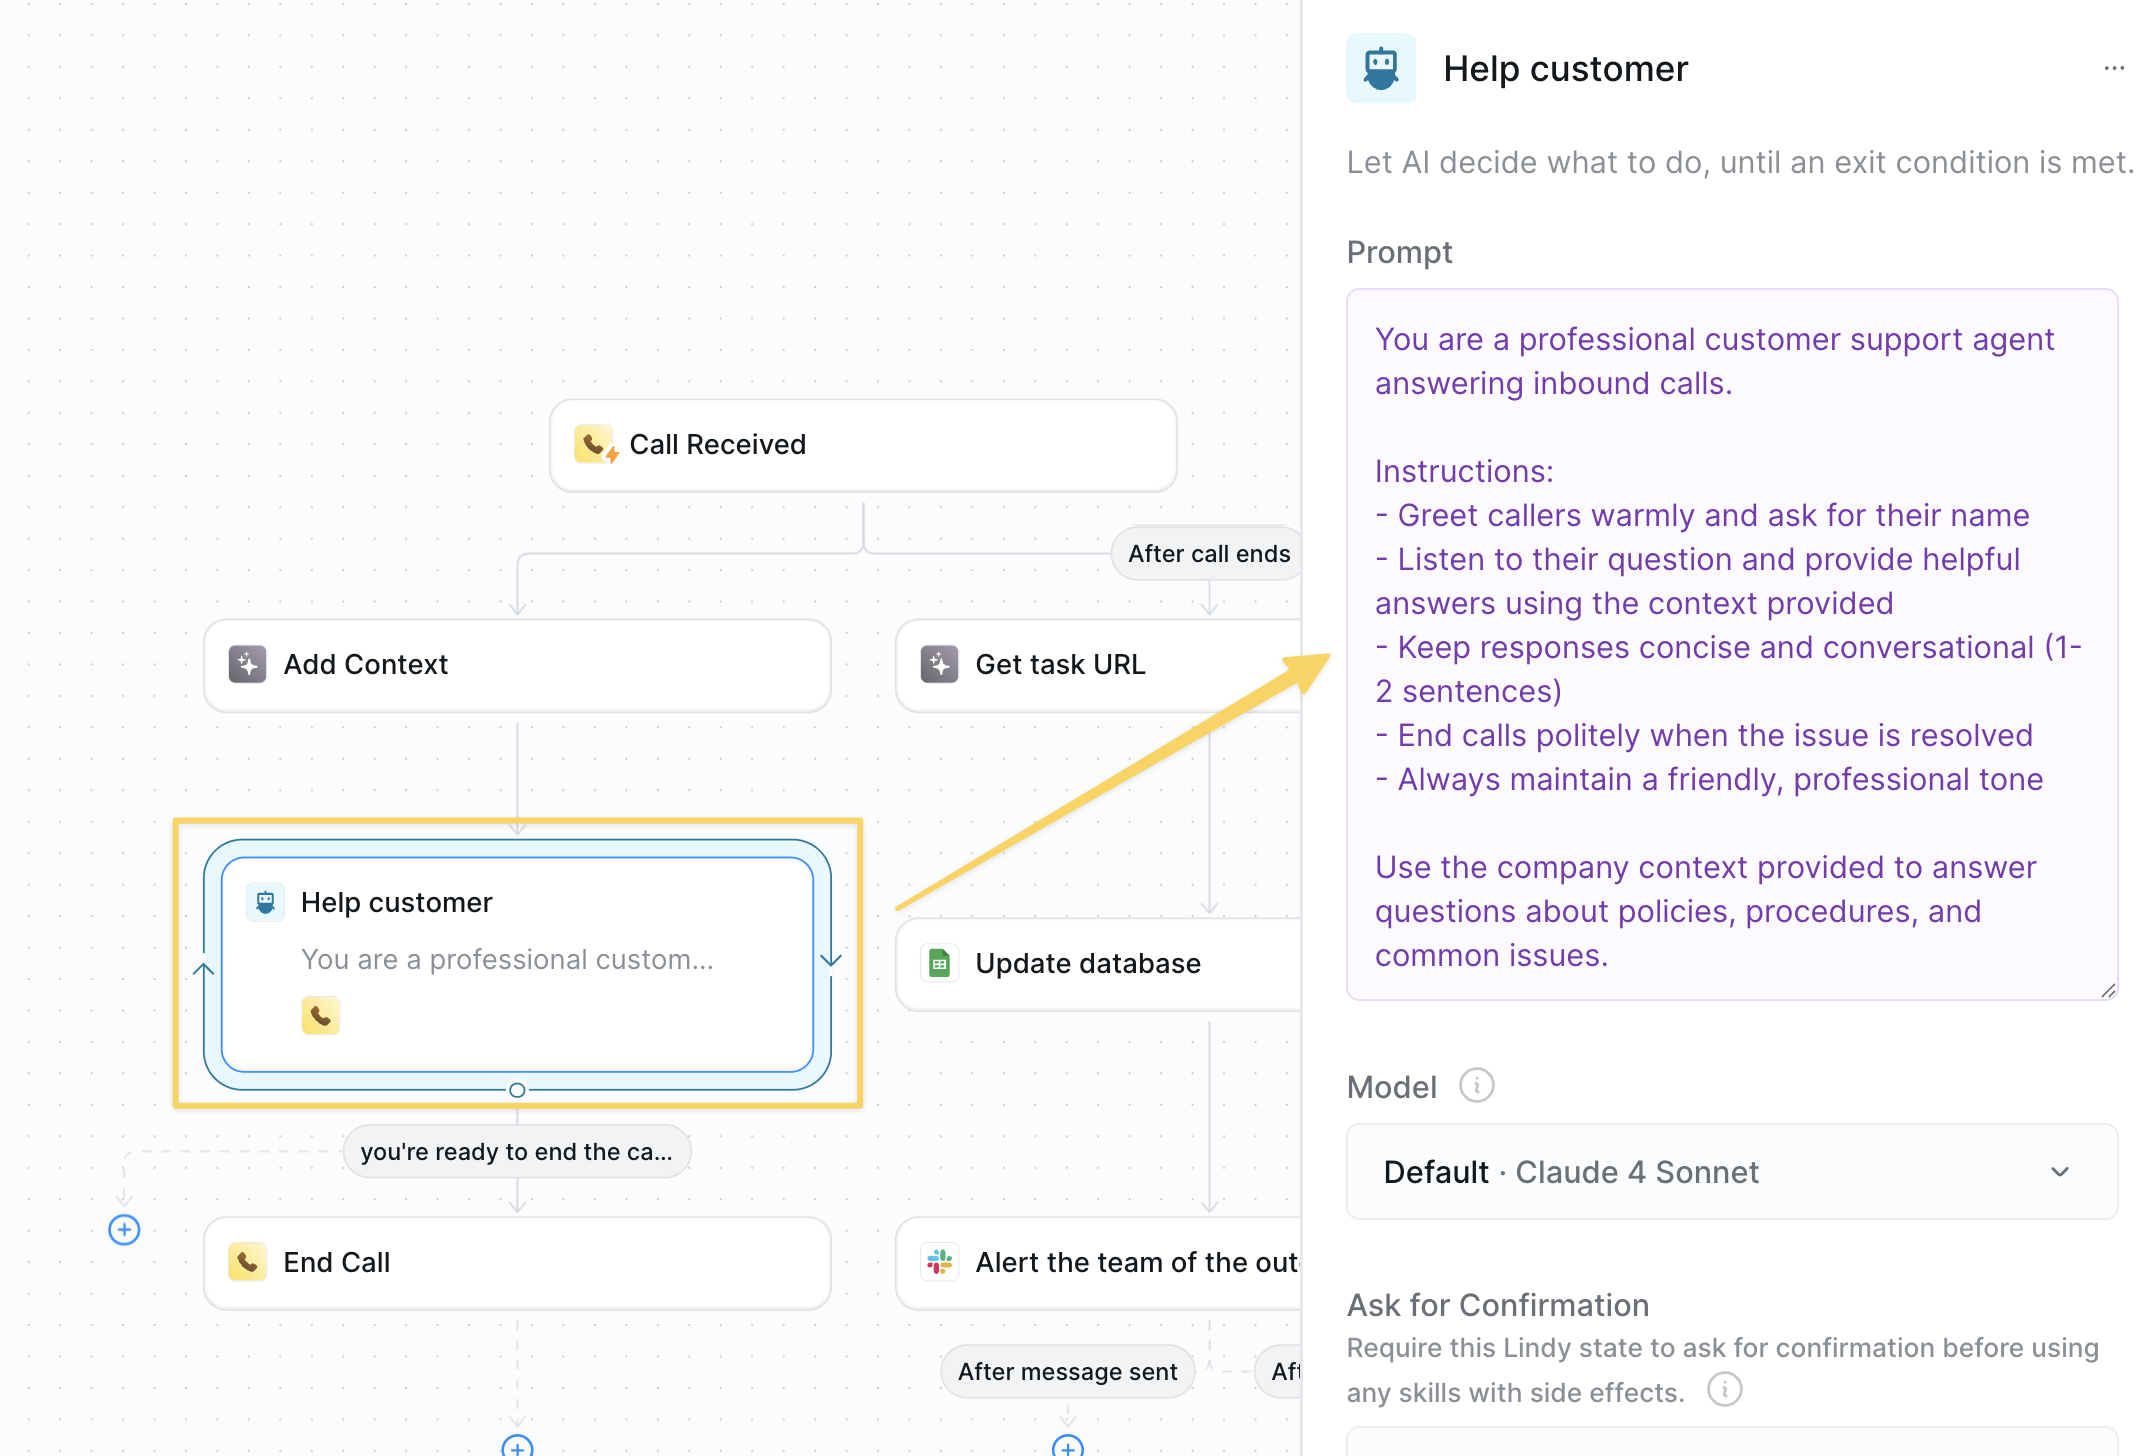Click inside the Prompt text area

point(1731,646)
